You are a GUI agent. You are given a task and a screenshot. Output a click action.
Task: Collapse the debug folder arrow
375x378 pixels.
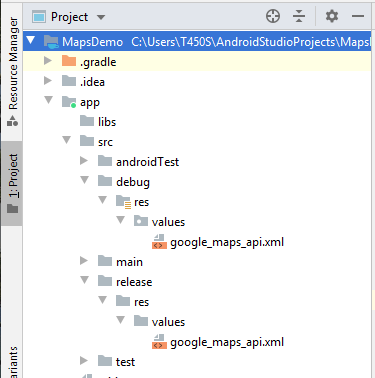(x=85, y=180)
